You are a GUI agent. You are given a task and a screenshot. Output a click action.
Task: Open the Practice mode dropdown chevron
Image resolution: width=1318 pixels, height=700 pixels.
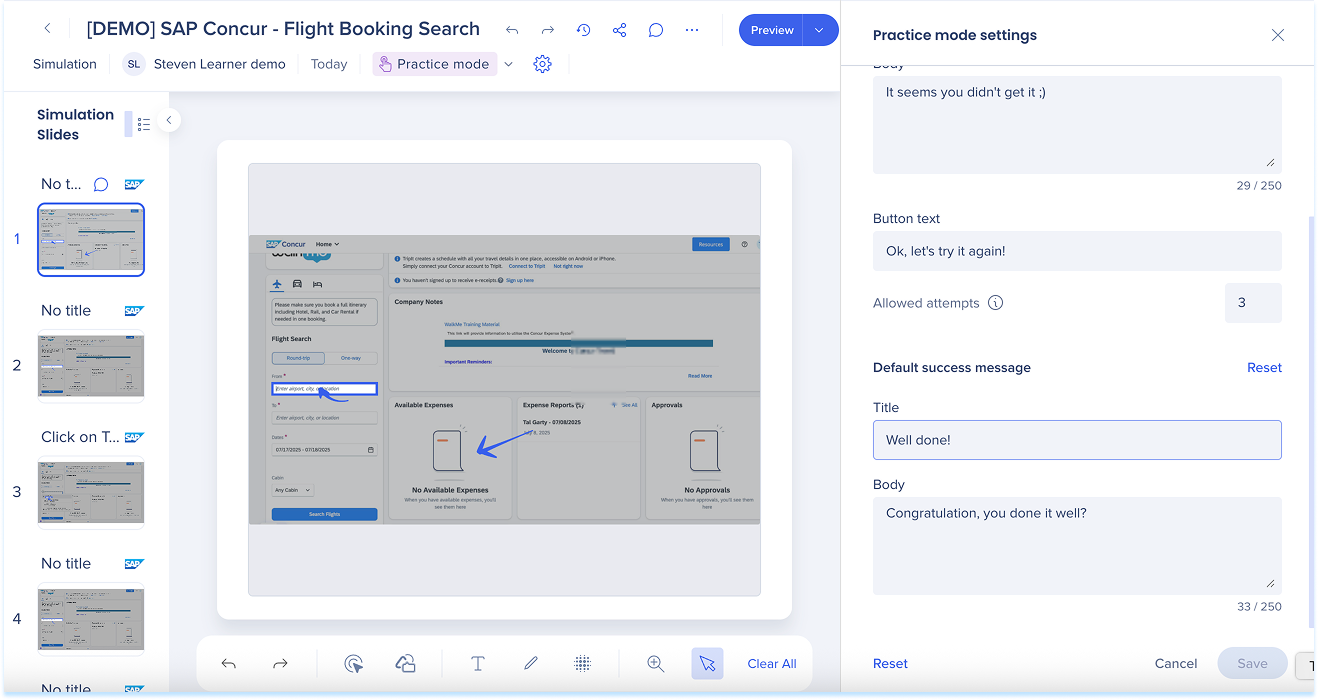point(509,64)
